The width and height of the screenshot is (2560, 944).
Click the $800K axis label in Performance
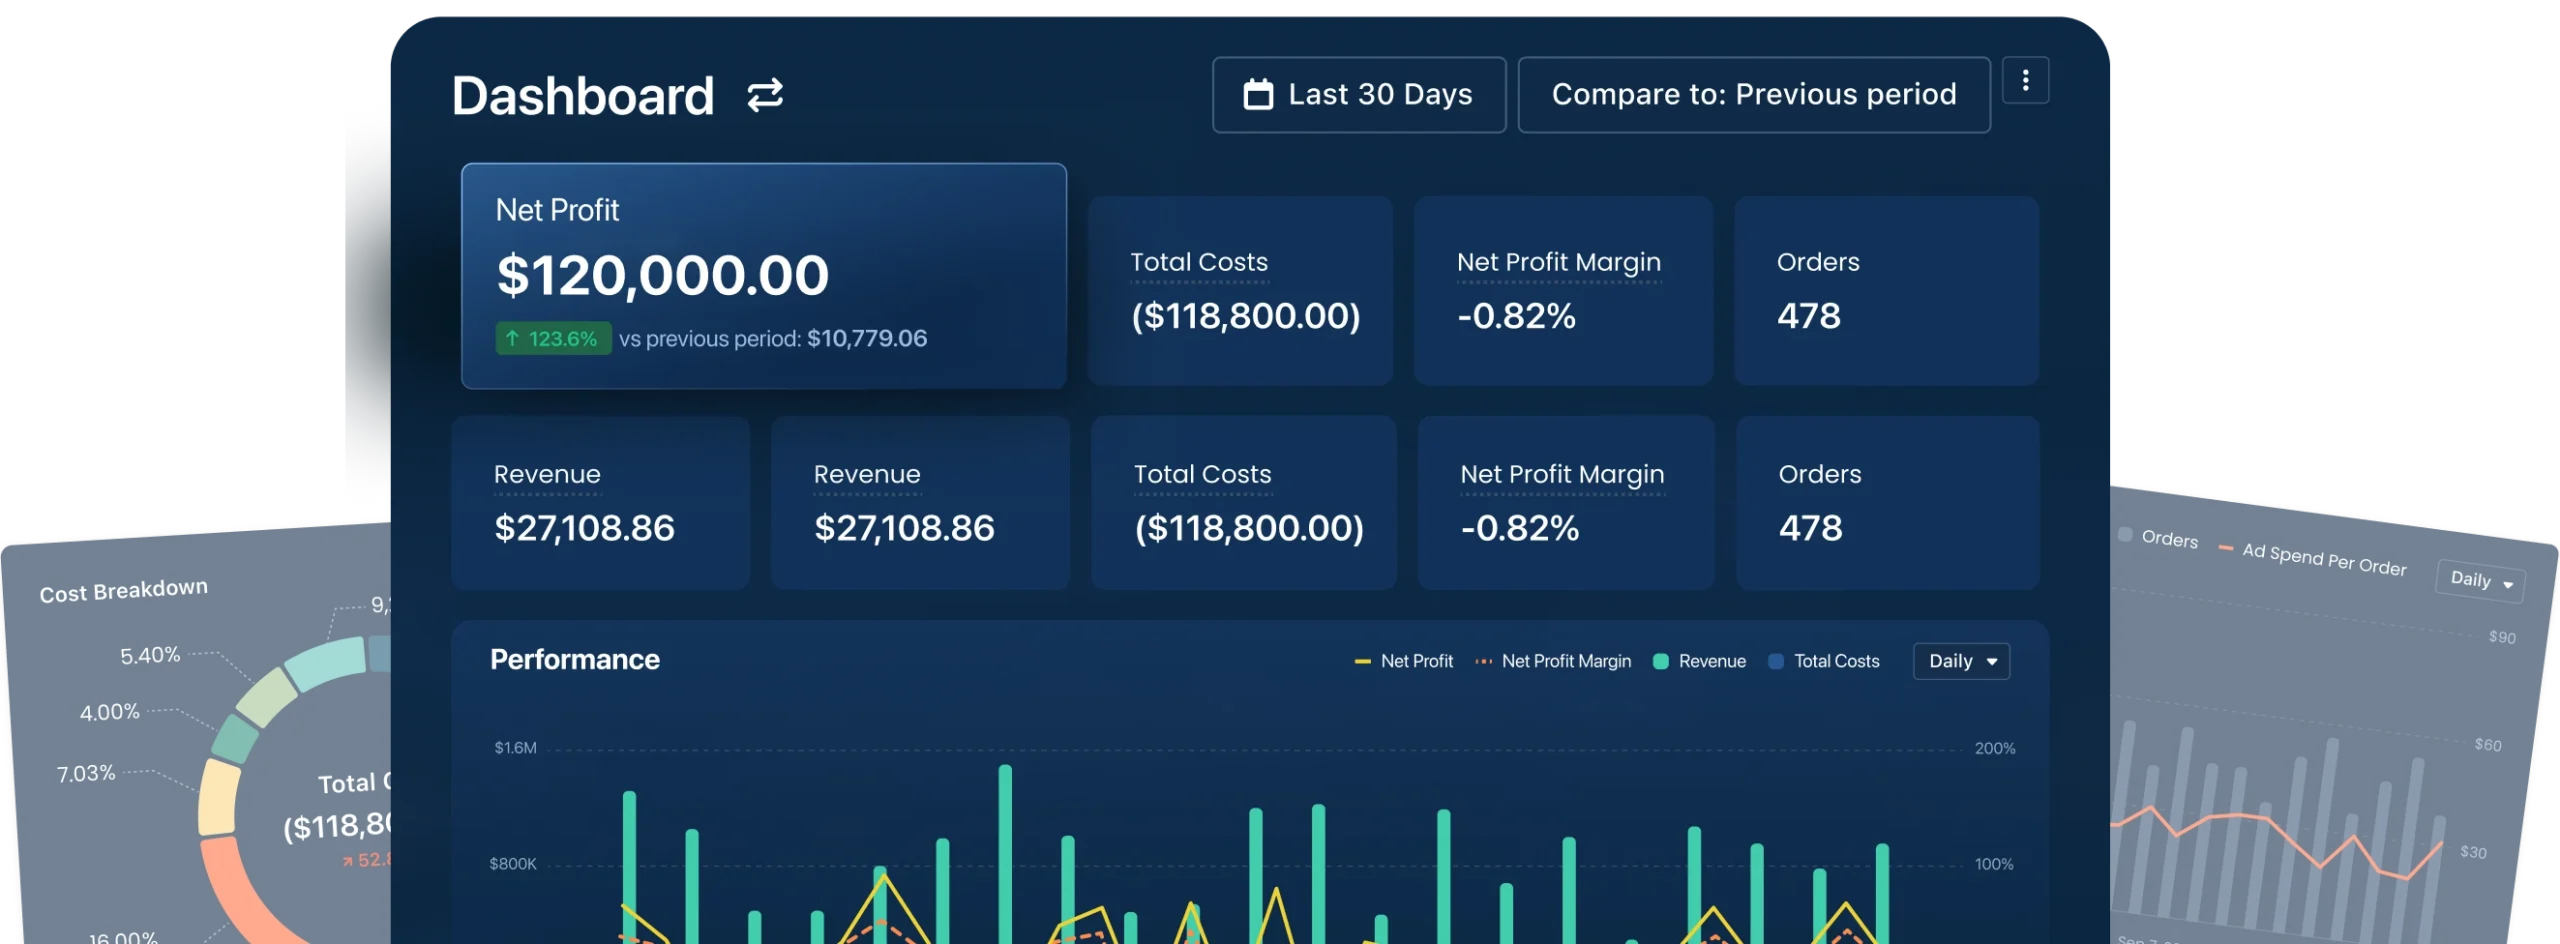point(512,864)
